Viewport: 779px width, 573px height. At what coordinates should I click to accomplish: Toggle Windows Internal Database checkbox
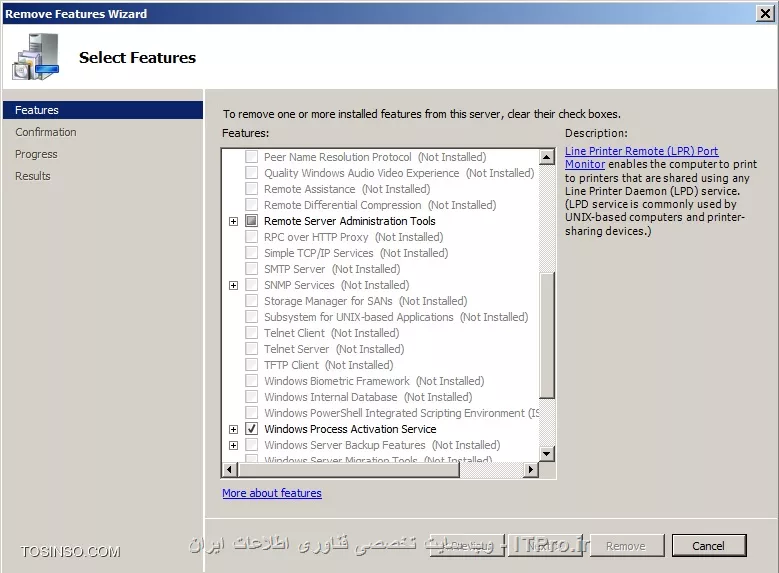click(x=251, y=397)
